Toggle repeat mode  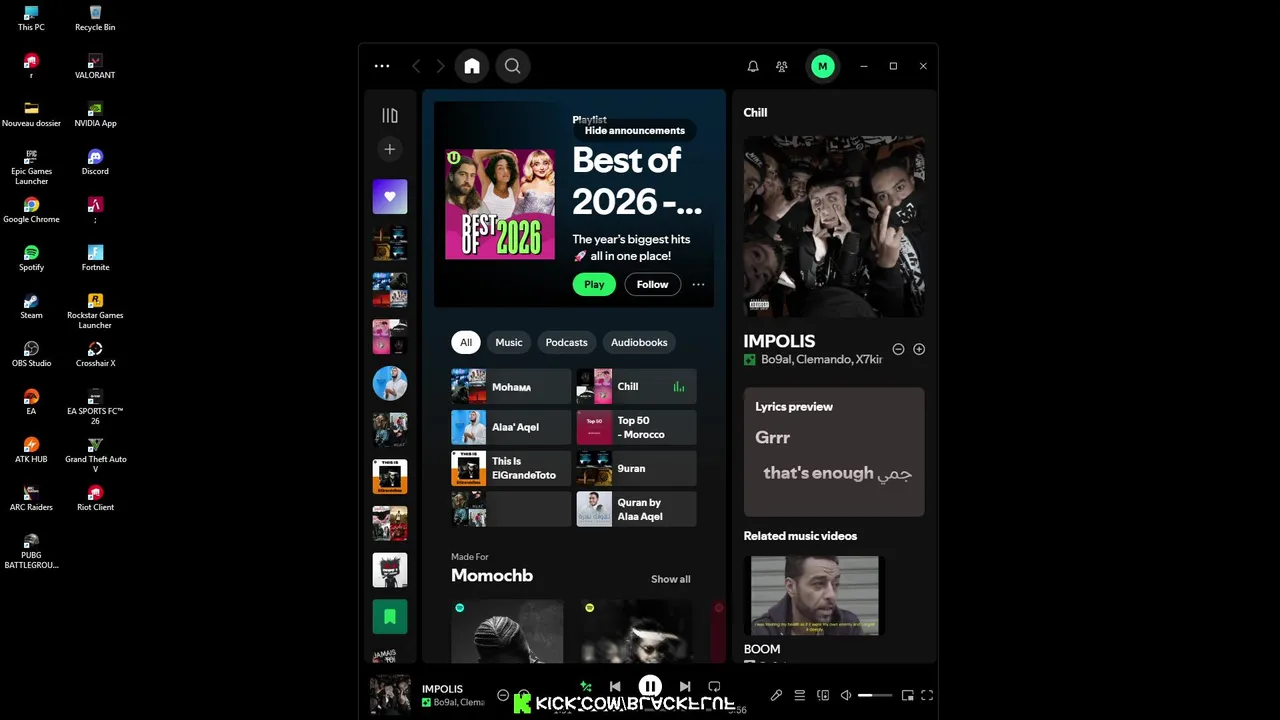[714, 687]
